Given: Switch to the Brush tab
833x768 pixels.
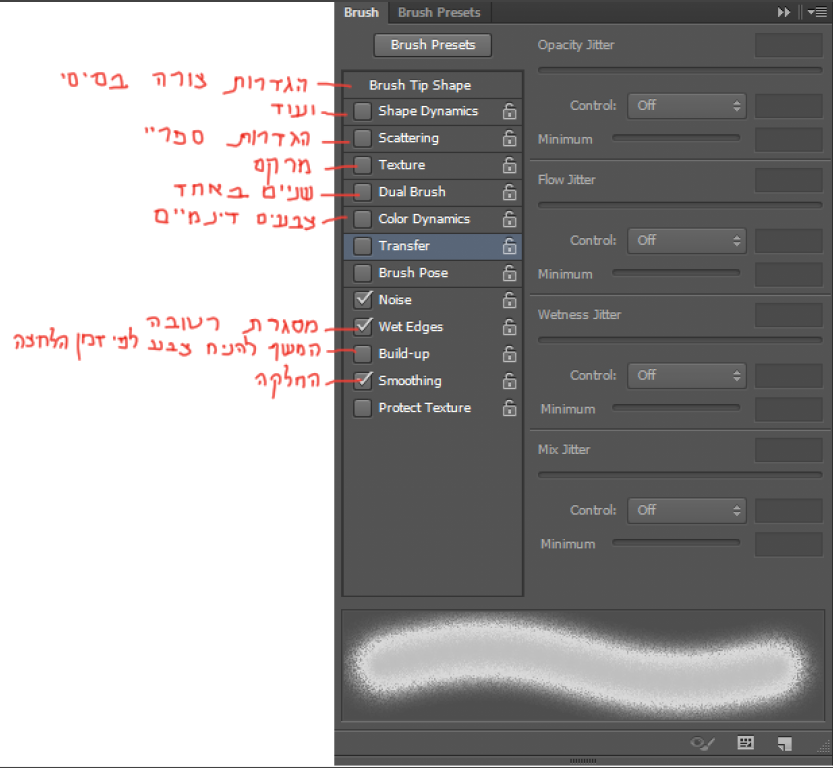Looking at the screenshot, I should tap(361, 12).
